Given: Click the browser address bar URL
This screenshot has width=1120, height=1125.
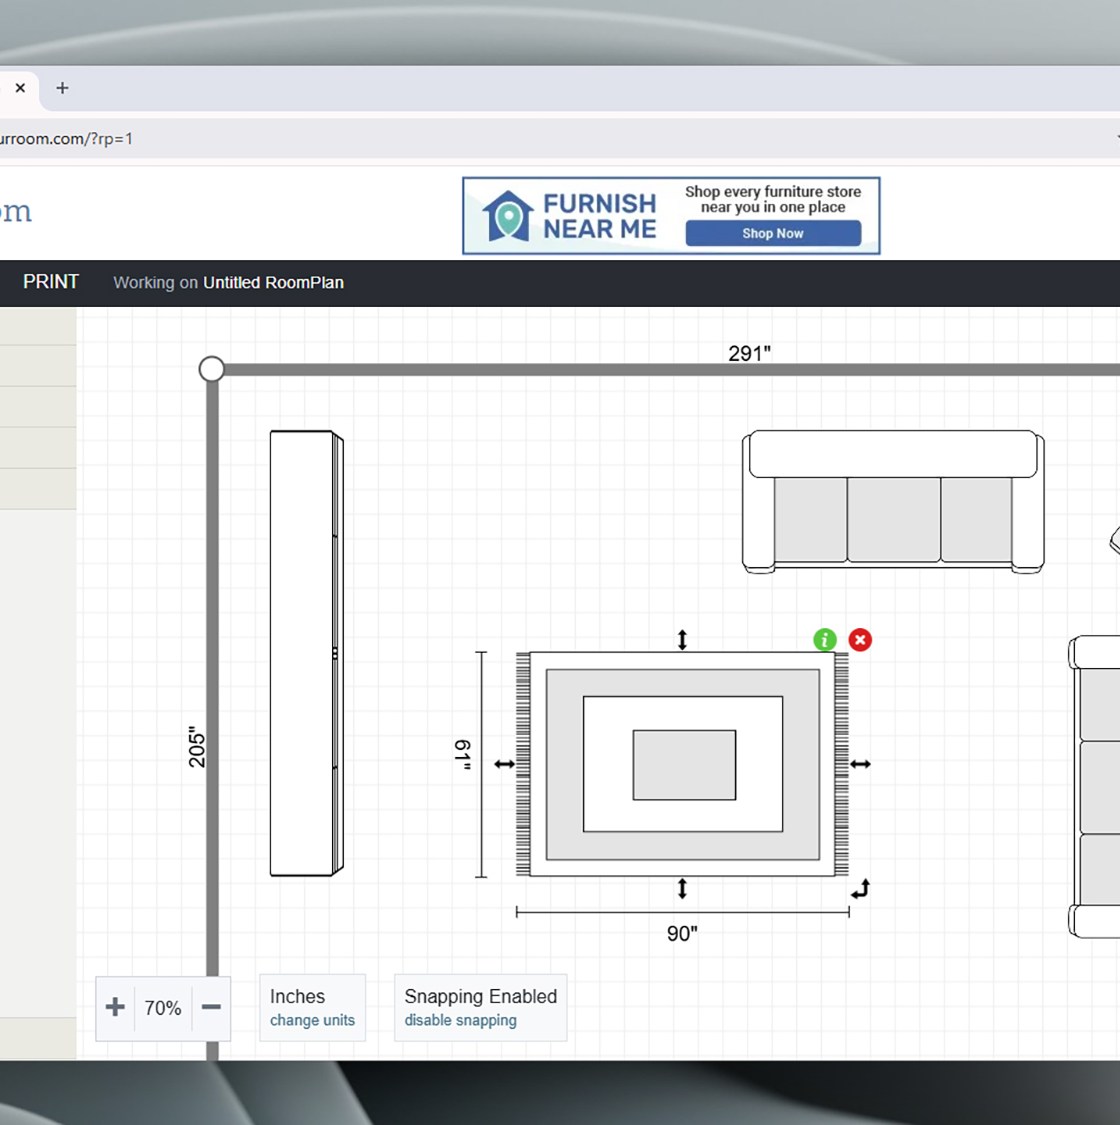Looking at the screenshot, I should point(66,139).
